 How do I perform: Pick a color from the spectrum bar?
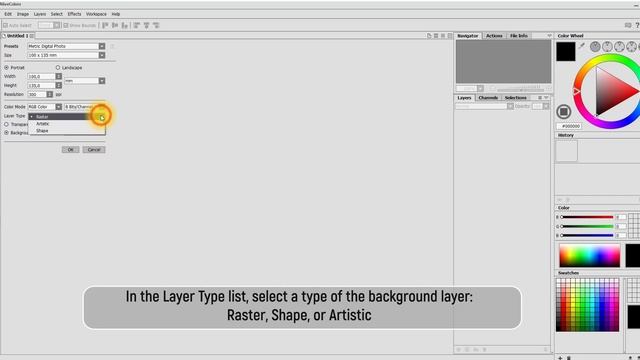(590, 256)
